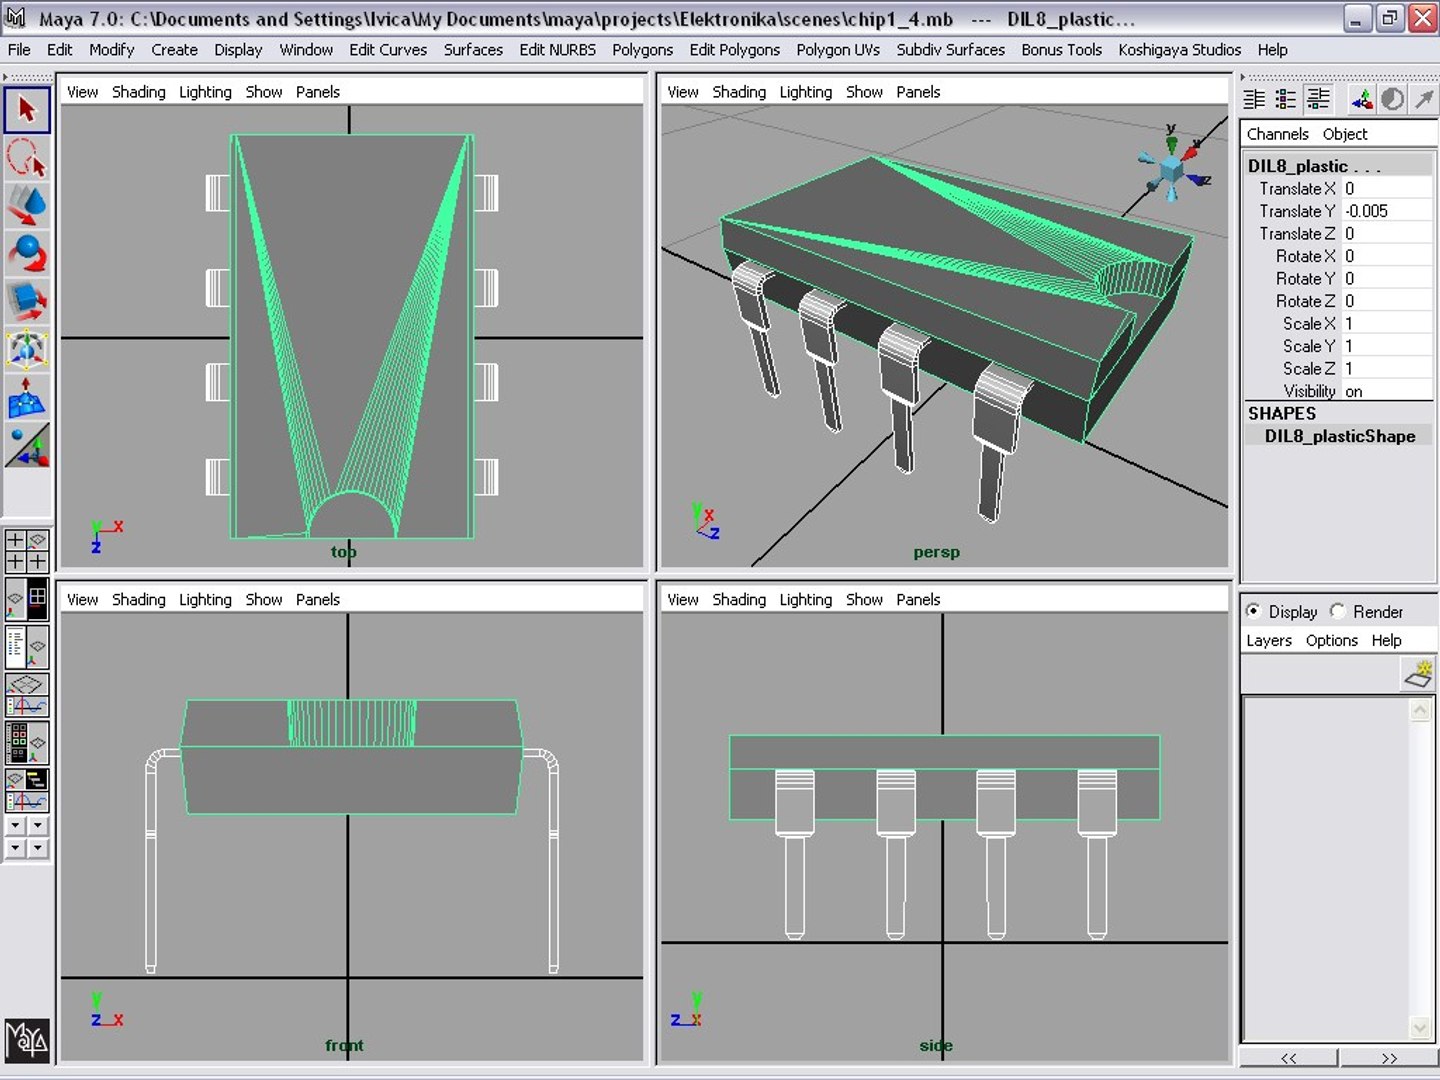Show the Tool Settings panel icon
This screenshot has width=1440, height=1080.
pos(1286,99)
